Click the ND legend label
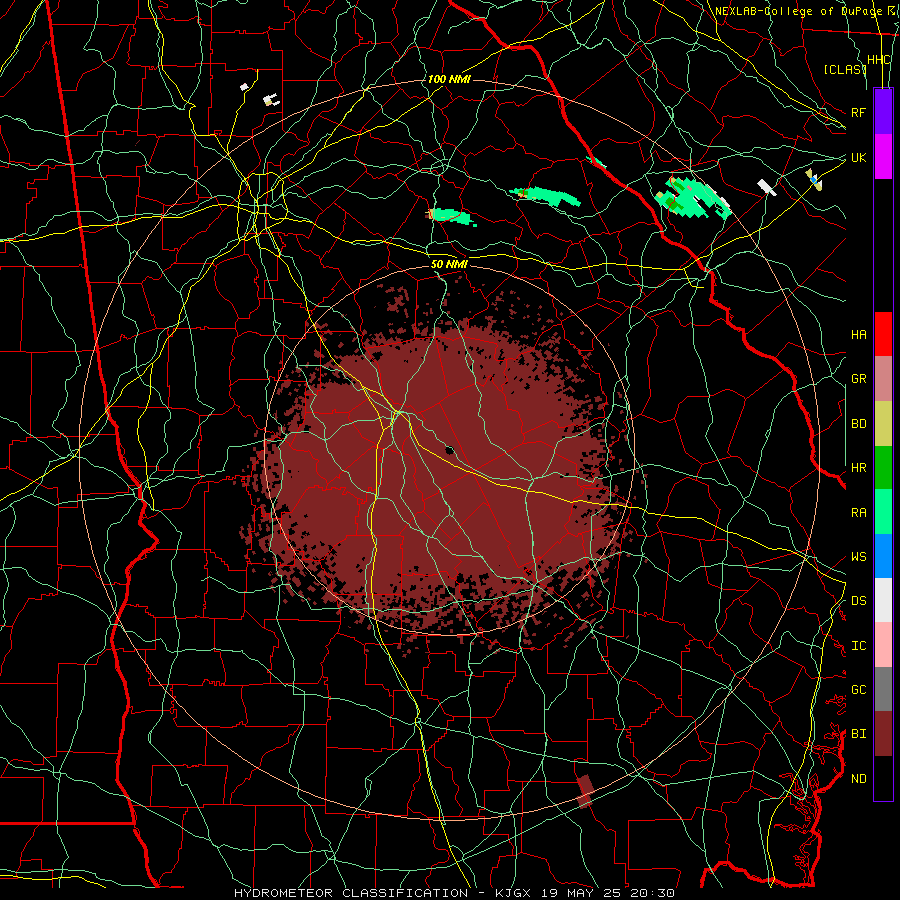900x900 pixels. pyautogui.click(x=858, y=779)
